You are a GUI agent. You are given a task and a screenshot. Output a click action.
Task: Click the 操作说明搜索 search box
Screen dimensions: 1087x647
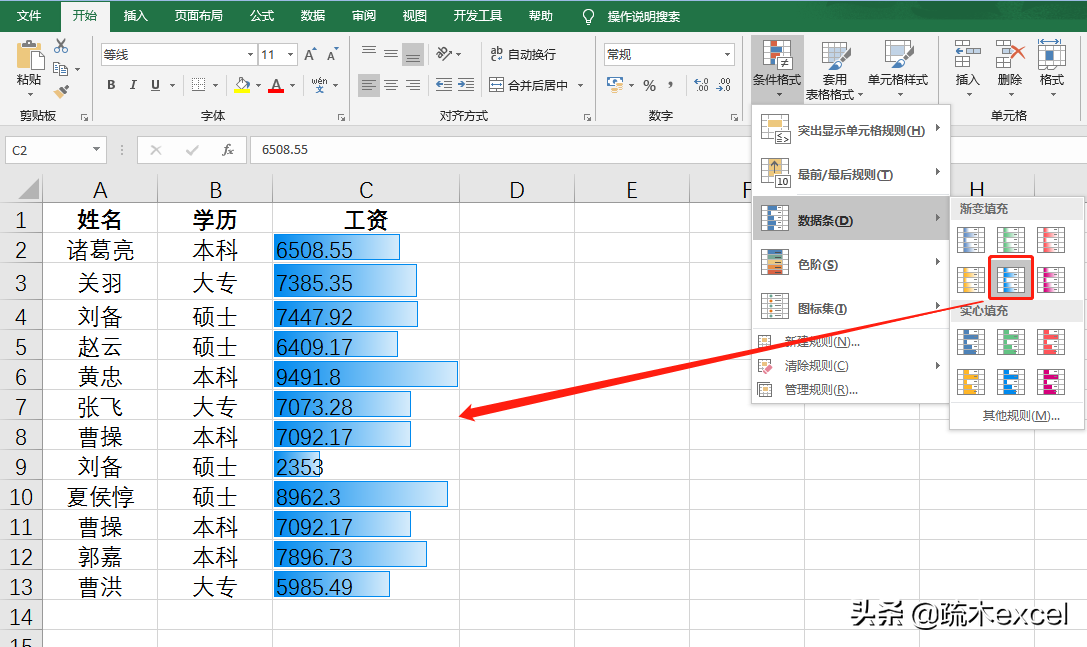pos(643,16)
